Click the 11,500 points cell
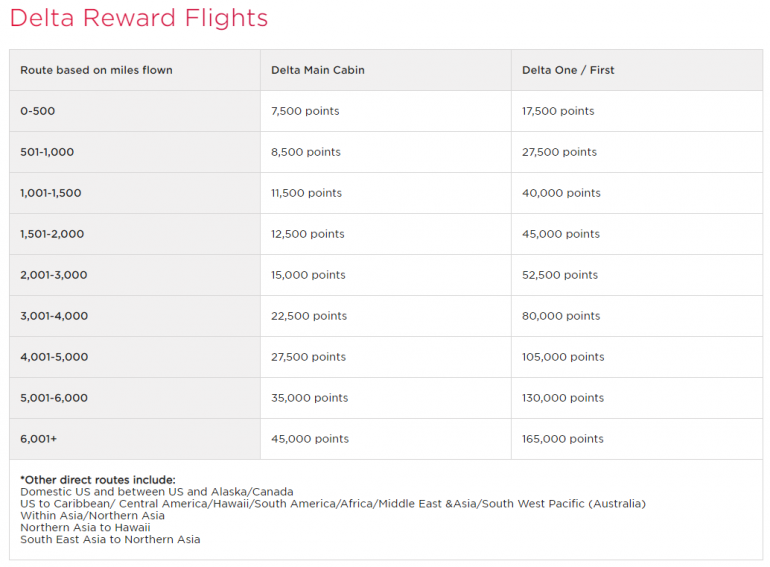The width and height of the screenshot is (770, 567). [306, 193]
